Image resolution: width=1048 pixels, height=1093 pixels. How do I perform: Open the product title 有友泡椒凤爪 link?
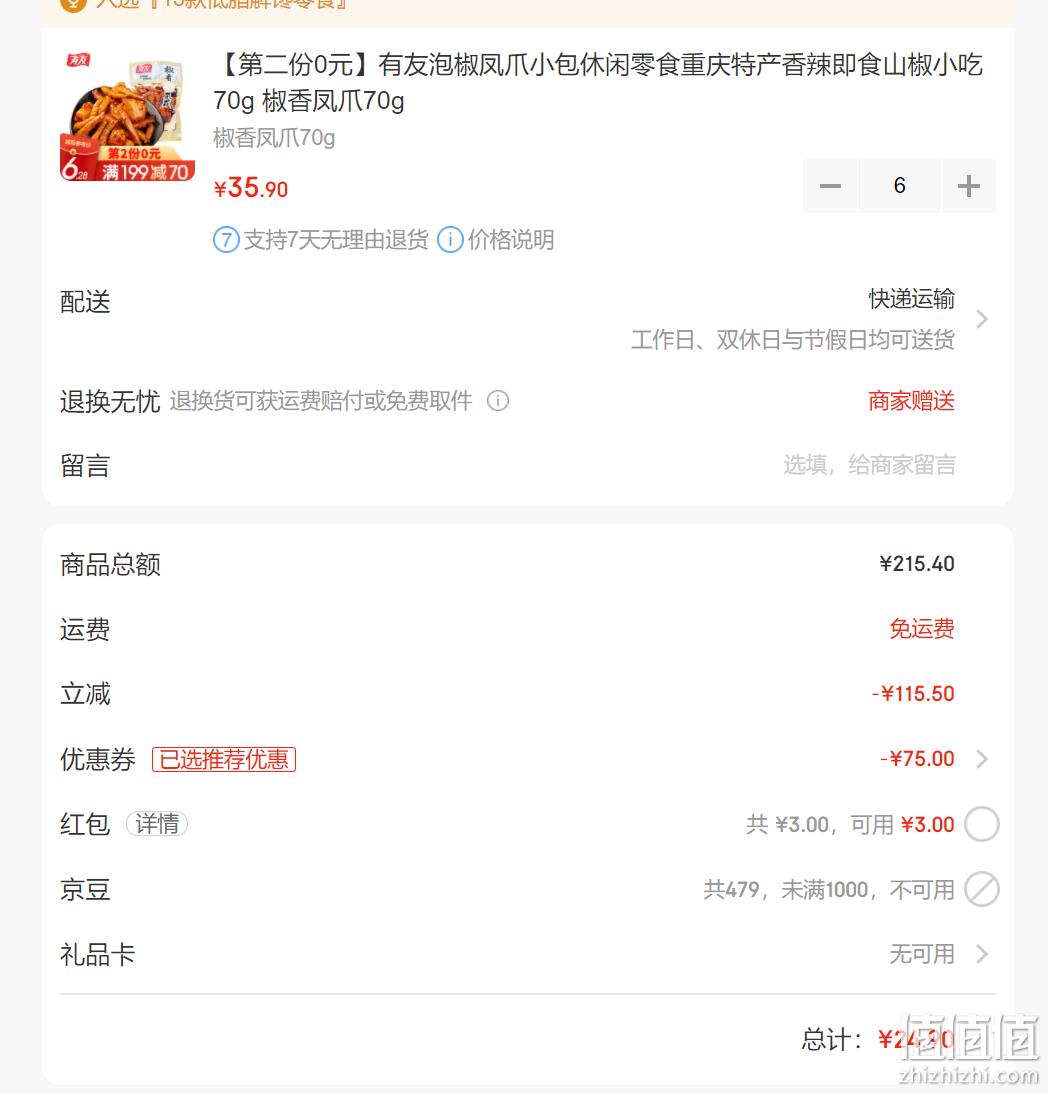598,82
